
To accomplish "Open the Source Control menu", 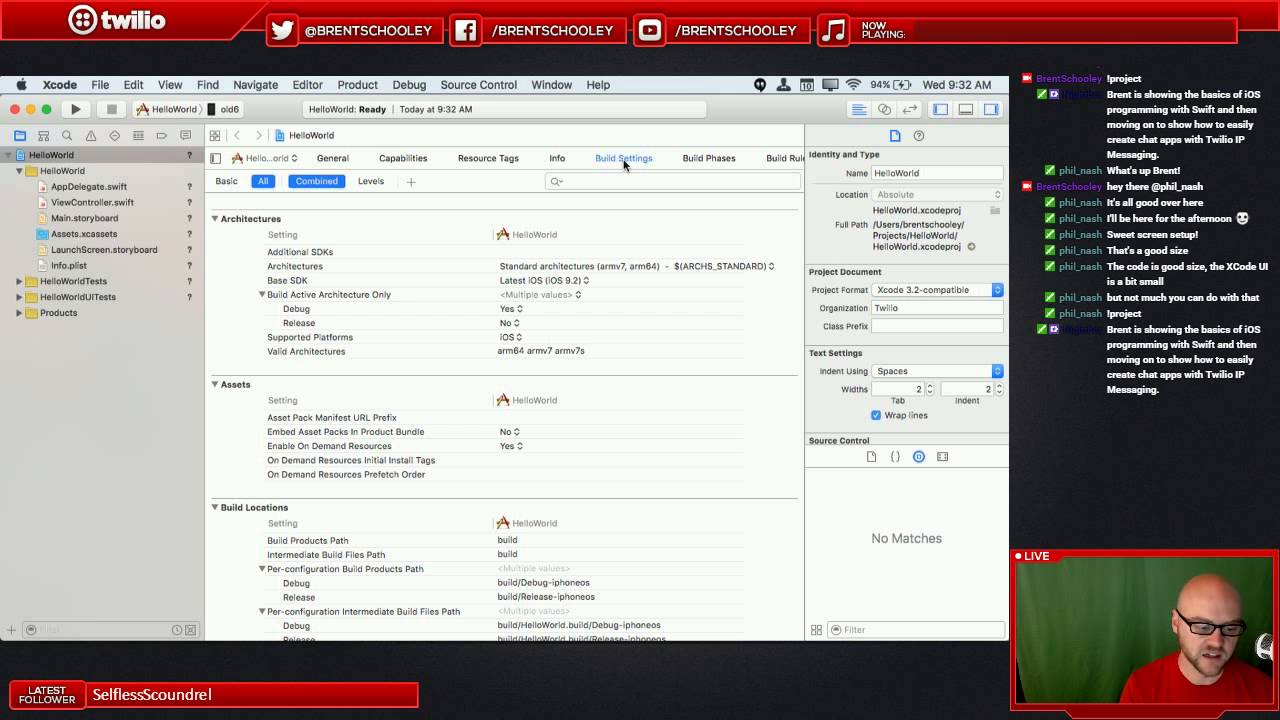I will click(479, 85).
